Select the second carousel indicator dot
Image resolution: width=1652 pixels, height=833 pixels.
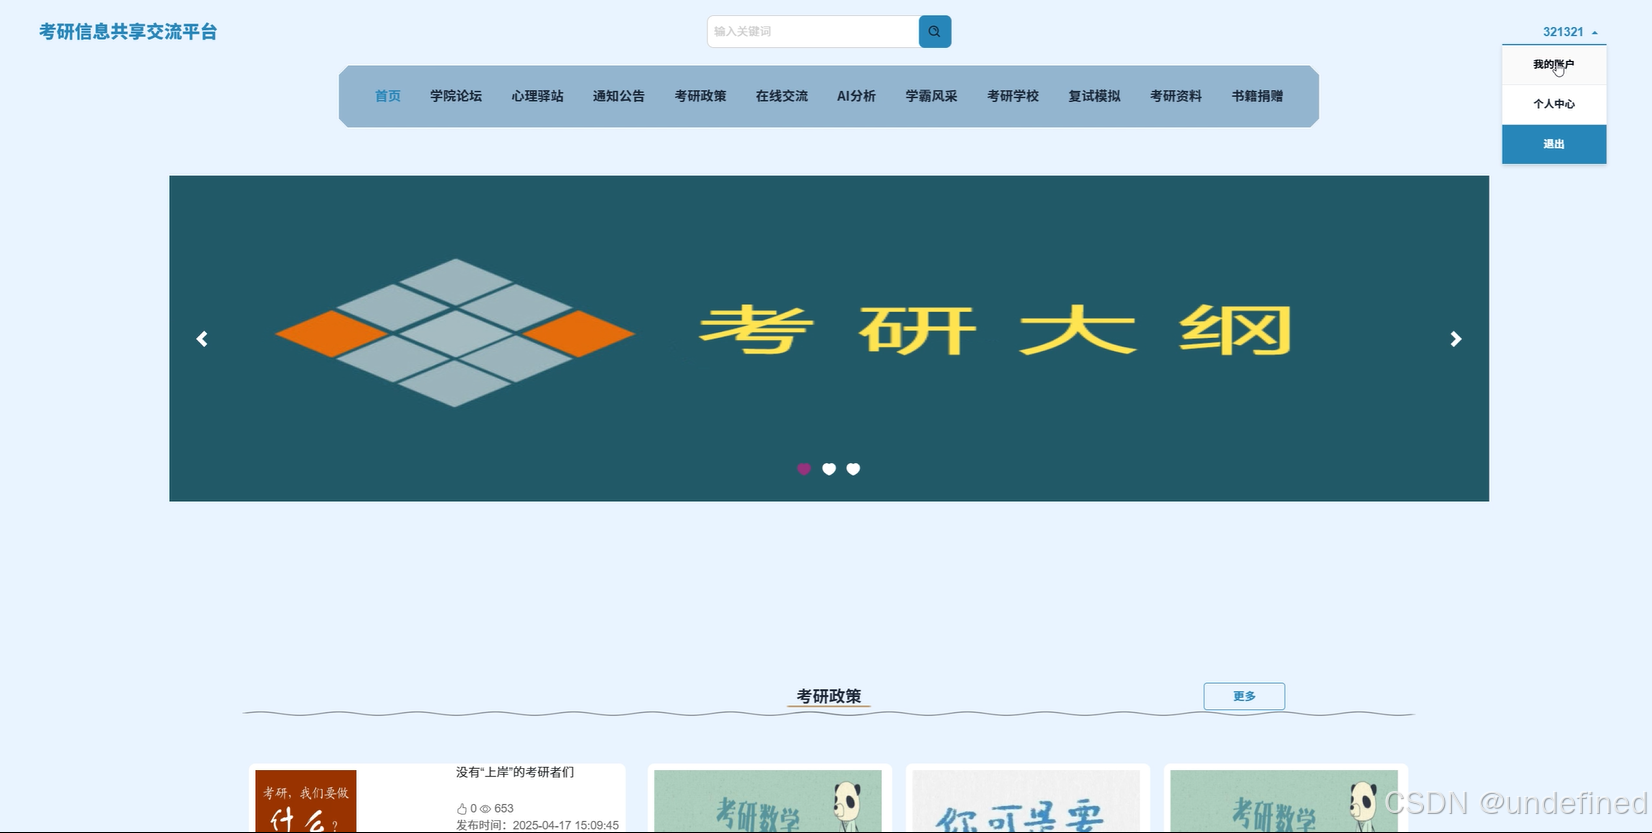[x=829, y=469]
